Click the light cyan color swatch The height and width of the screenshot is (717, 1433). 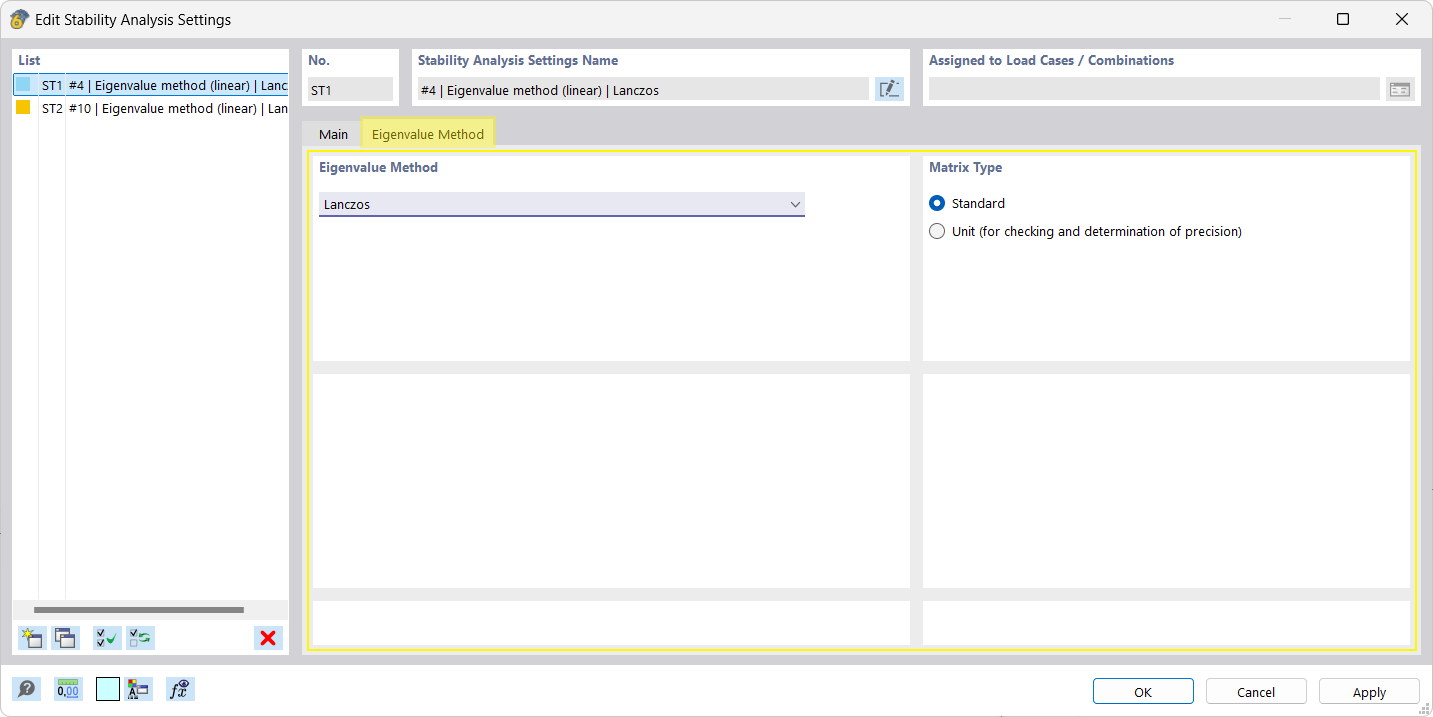[x=108, y=689]
